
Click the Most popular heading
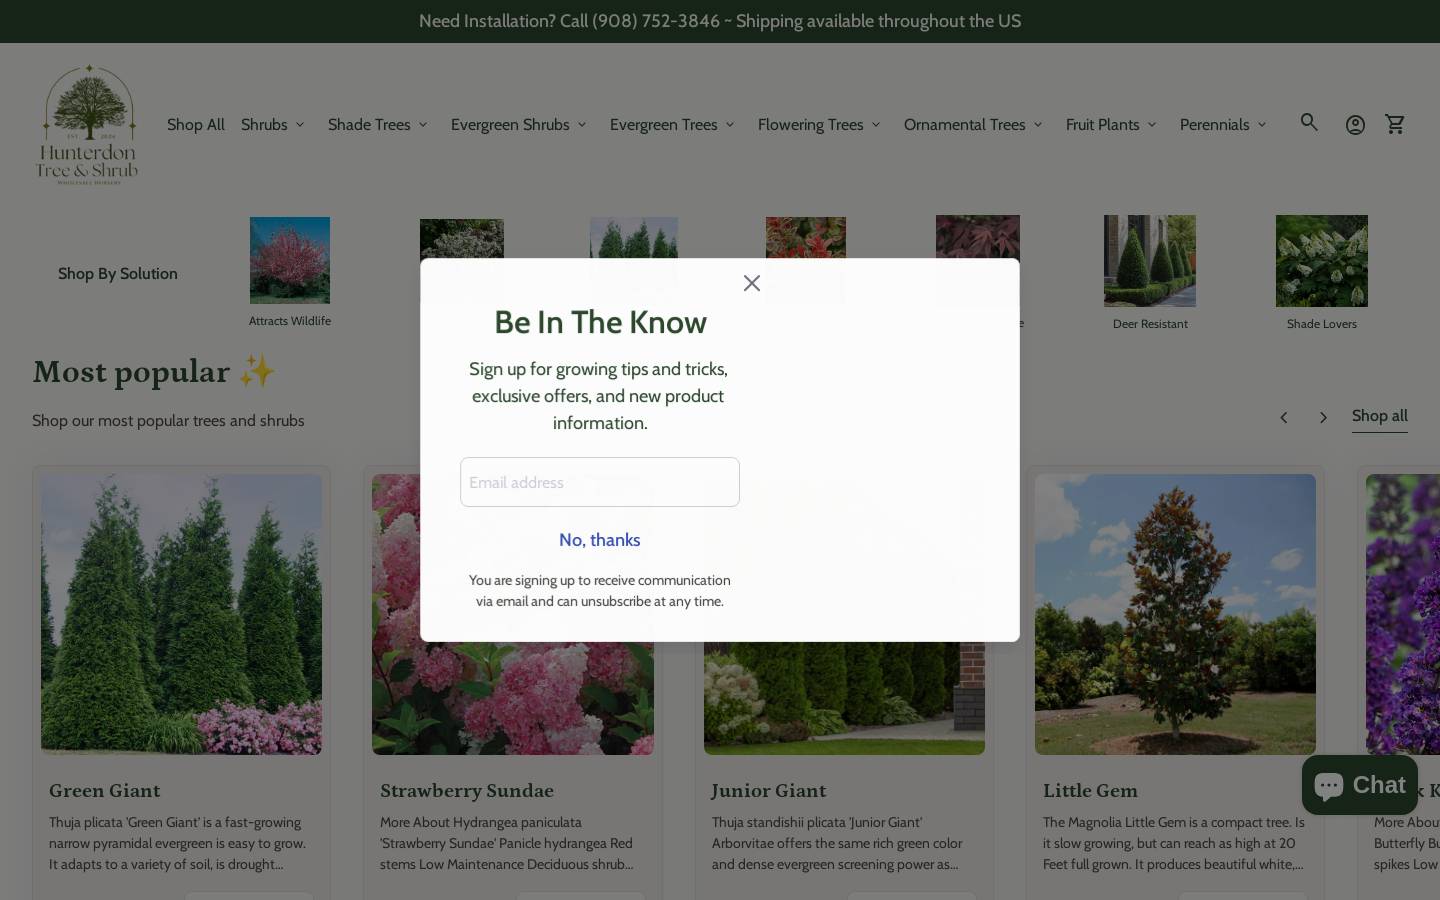tap(154, 372)
